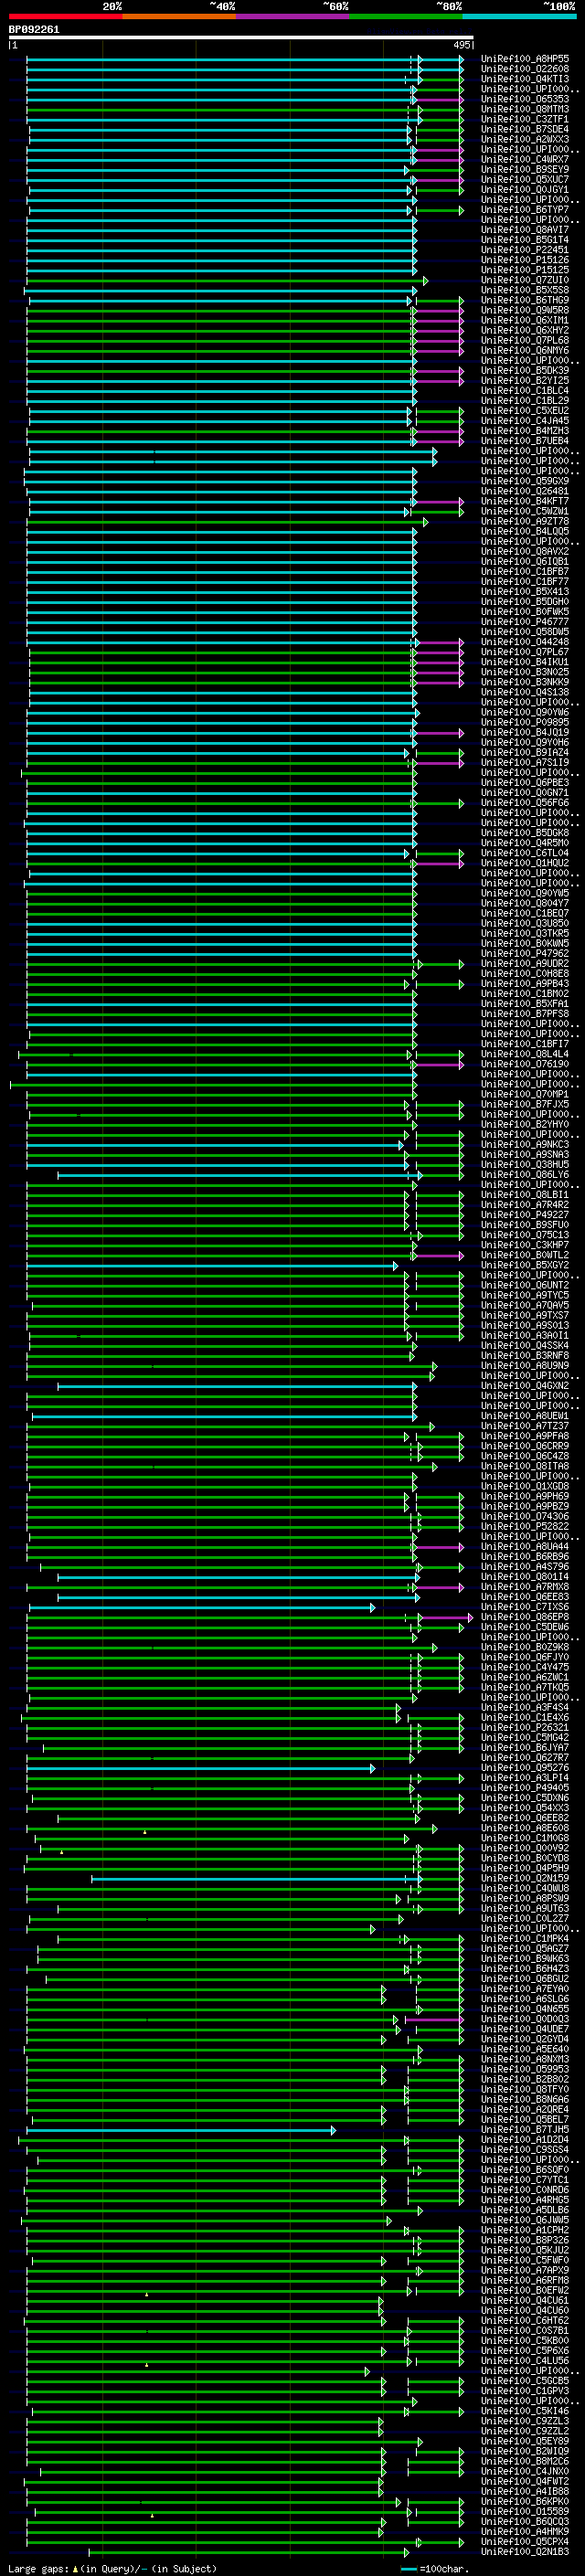Click the white query ruler bar ending at 495

click(241, 38)
